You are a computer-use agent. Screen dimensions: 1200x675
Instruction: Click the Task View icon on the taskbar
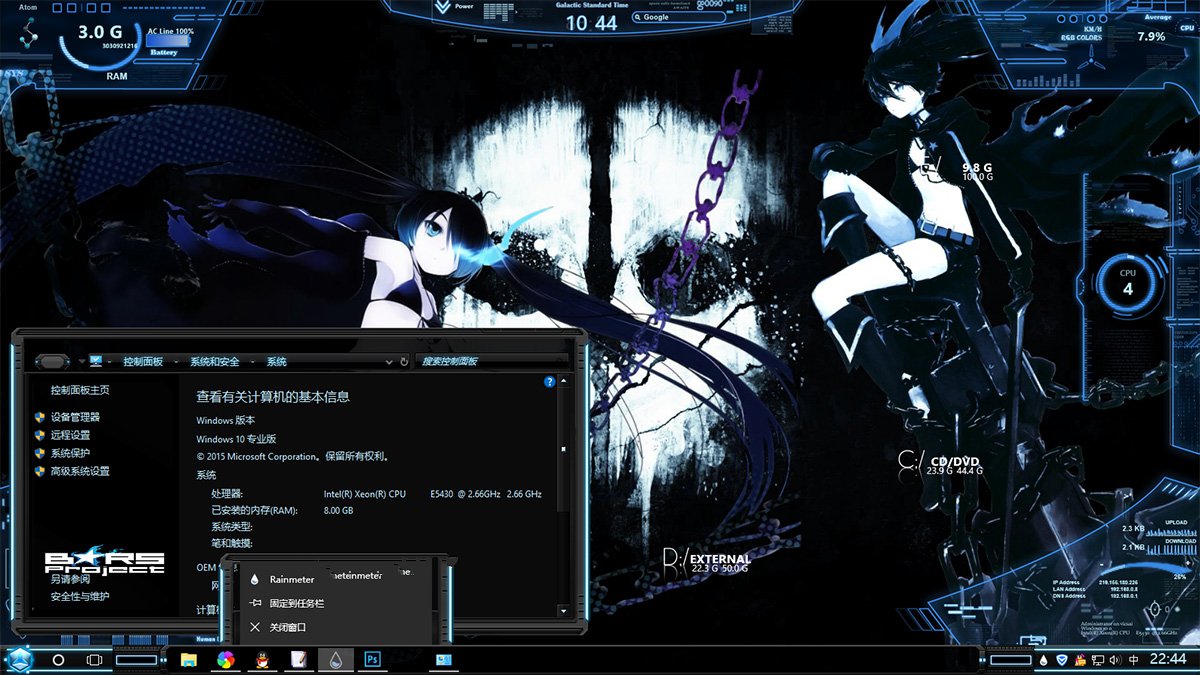click(94, 660)
